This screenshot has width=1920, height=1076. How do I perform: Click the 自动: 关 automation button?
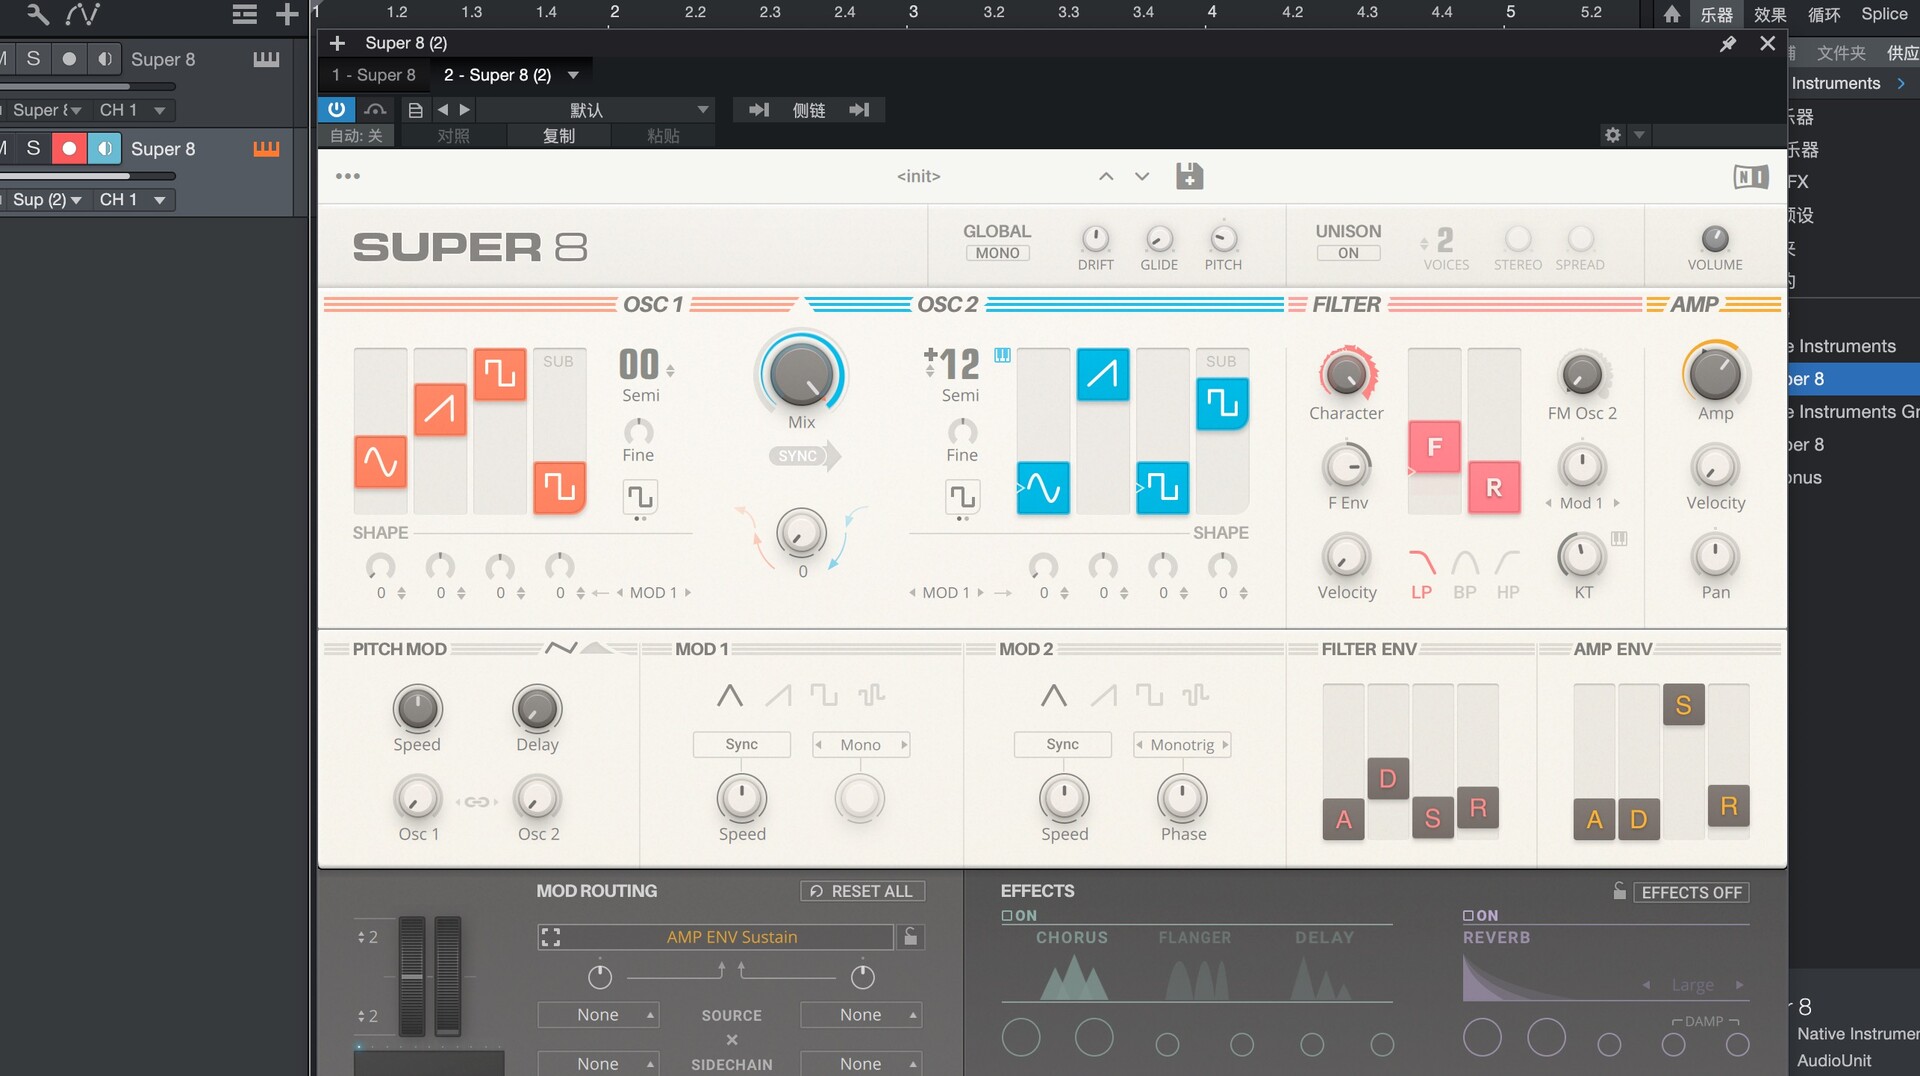(357, 136)
